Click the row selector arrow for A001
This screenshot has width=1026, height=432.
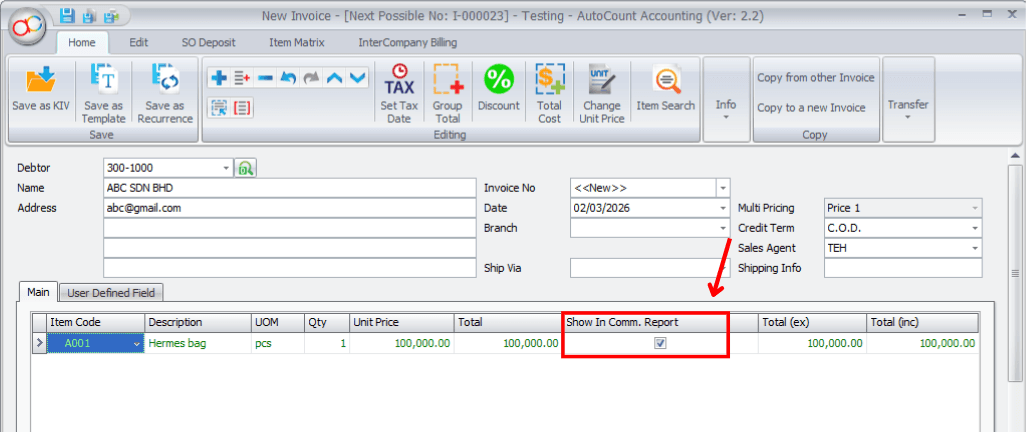tap(40, 344)
